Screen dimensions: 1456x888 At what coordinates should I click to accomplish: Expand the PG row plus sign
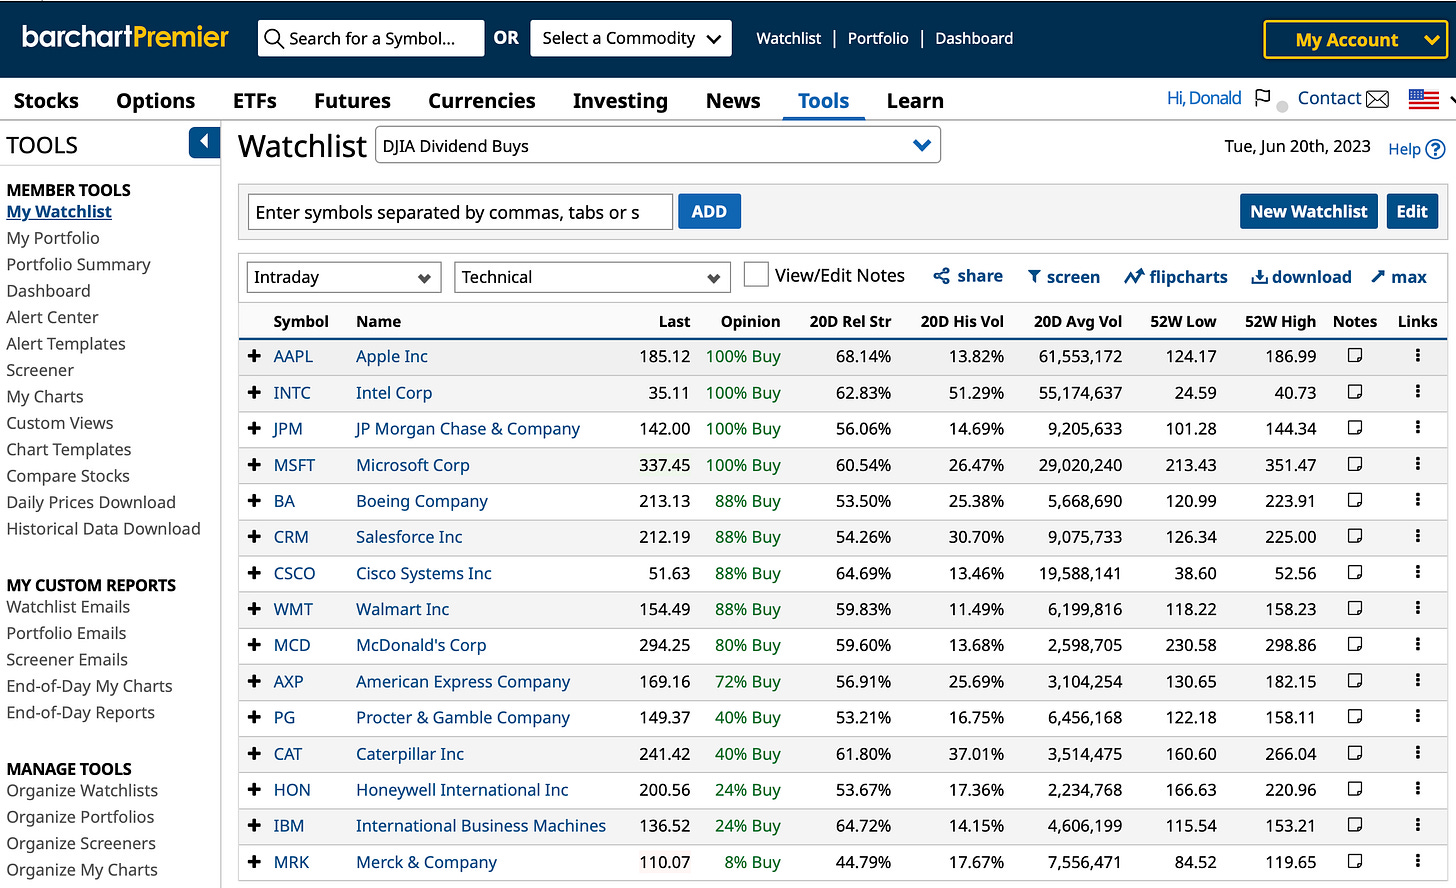(254, 717)
